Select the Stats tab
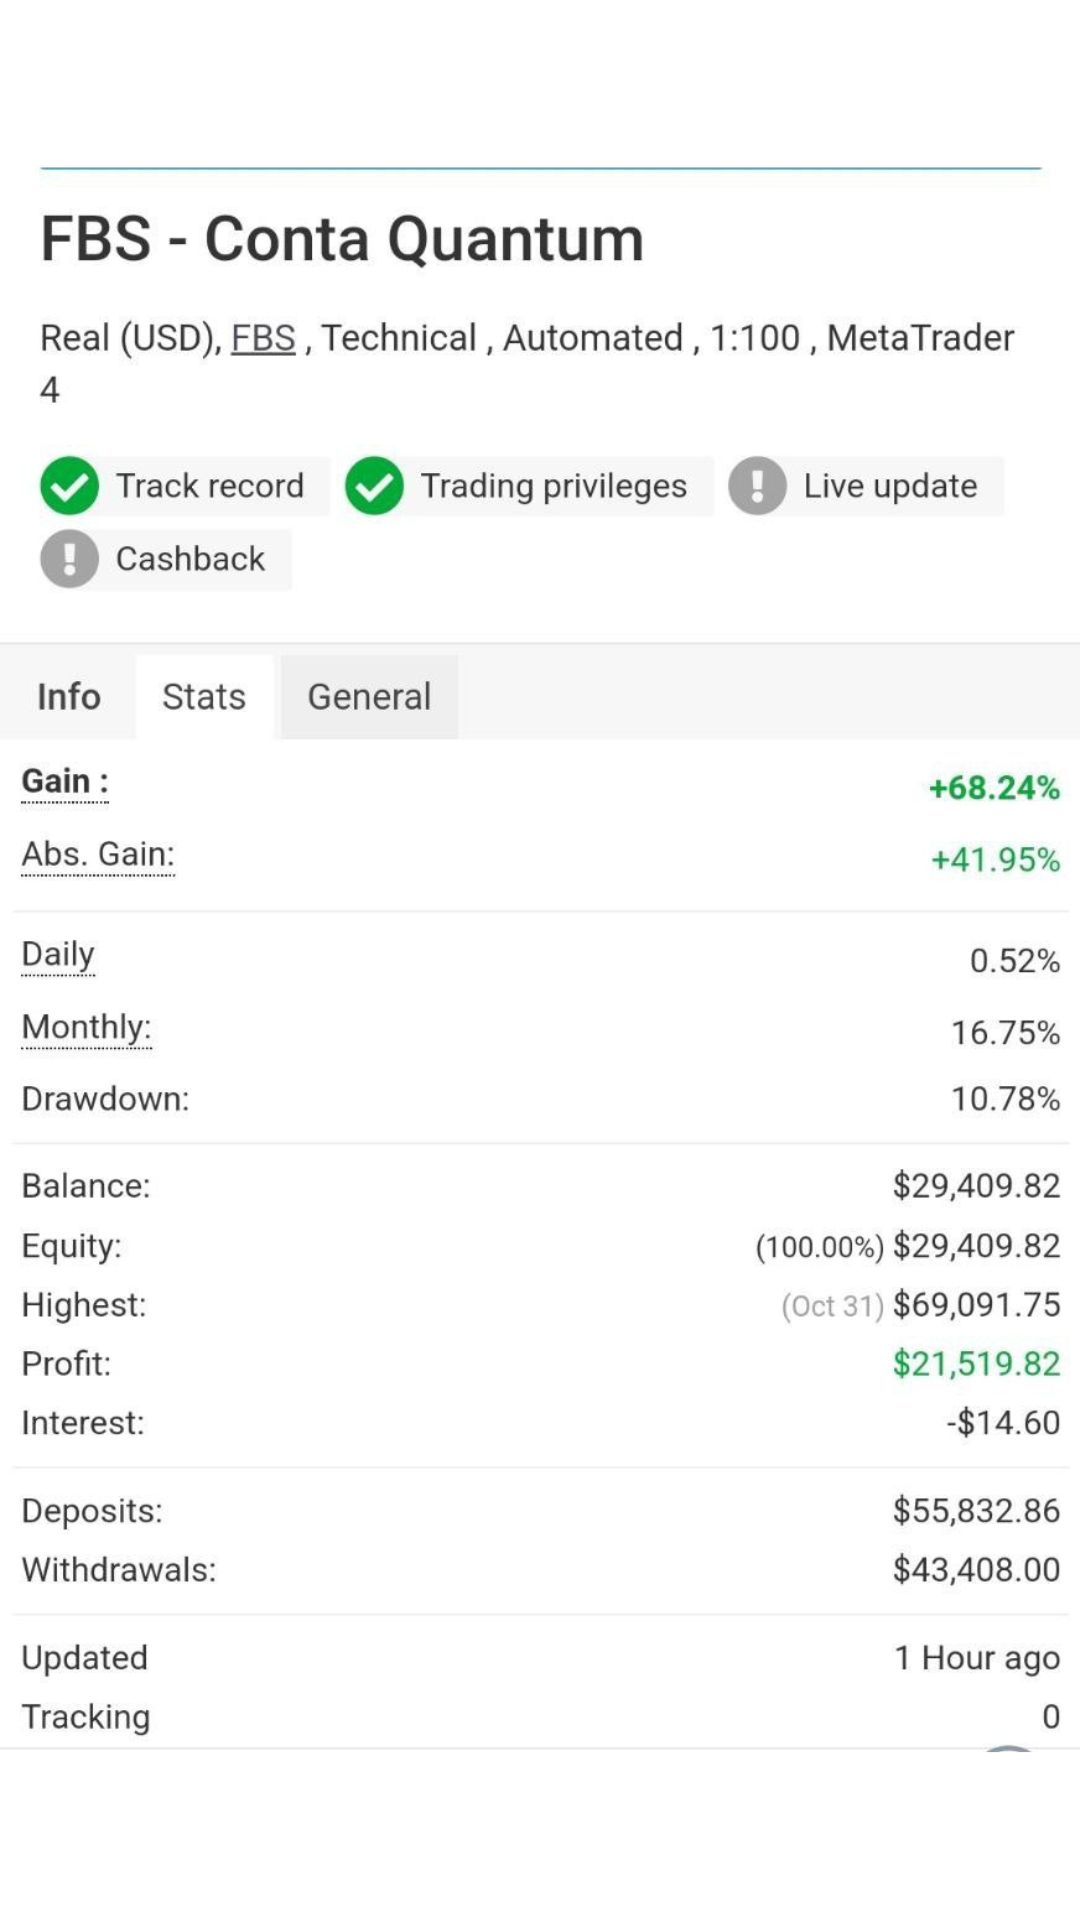1080x1920 pixels. point(204,696)
